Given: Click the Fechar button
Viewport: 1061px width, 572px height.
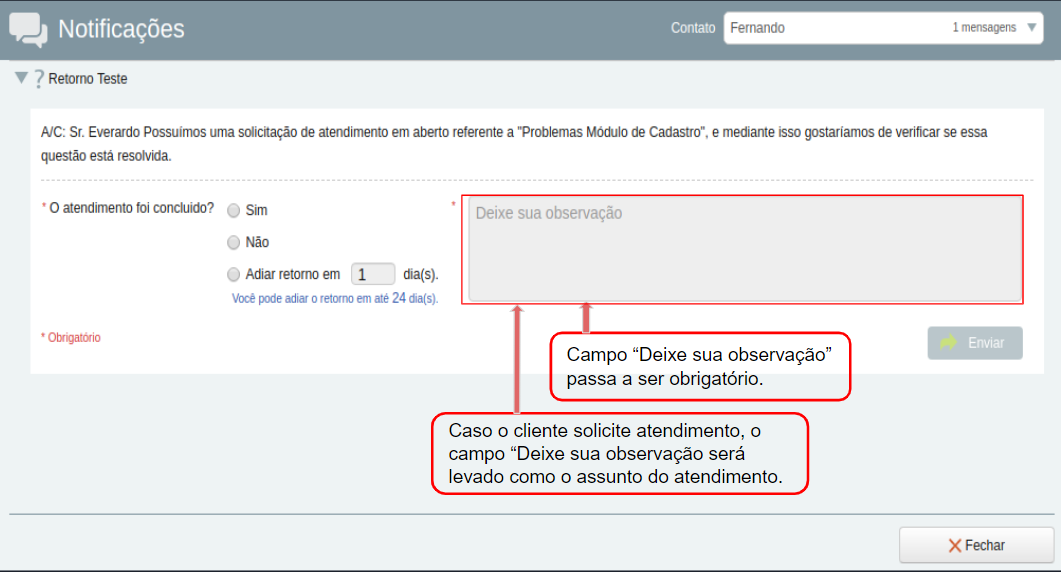Looking at the screenshot, I should (x=976, y=545).
